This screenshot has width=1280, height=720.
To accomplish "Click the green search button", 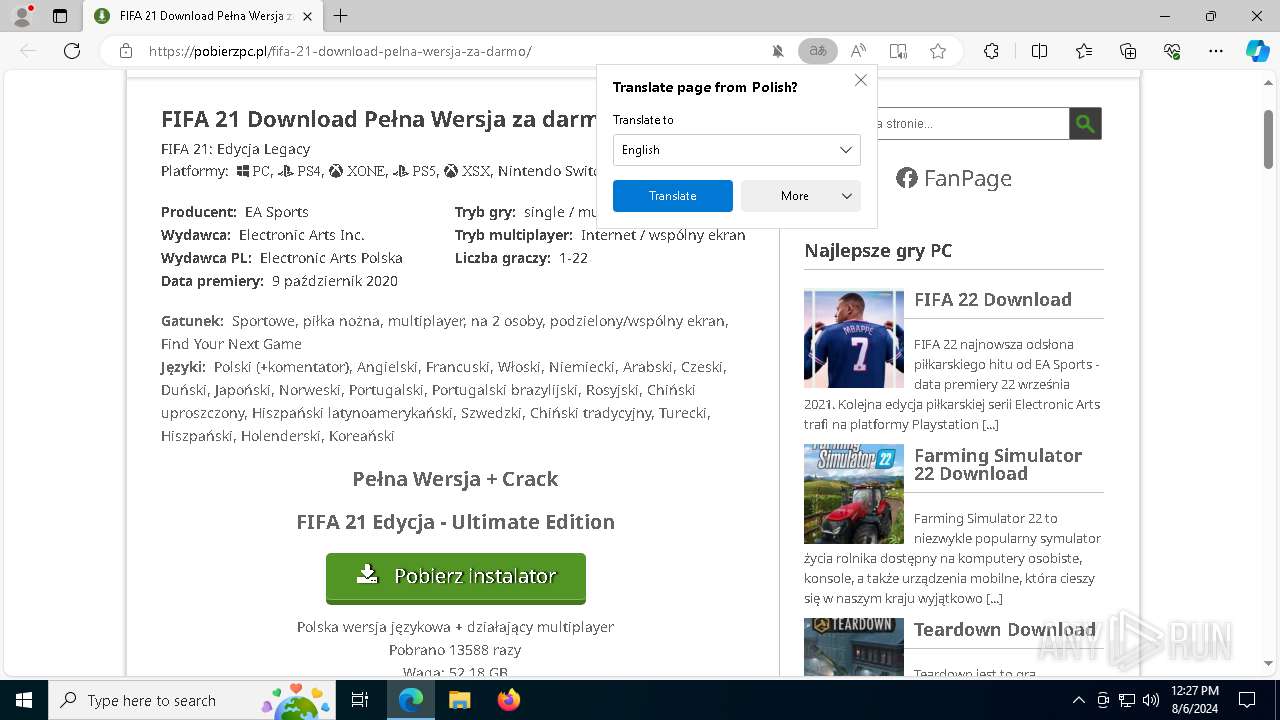I will (x=1085, y=124).
